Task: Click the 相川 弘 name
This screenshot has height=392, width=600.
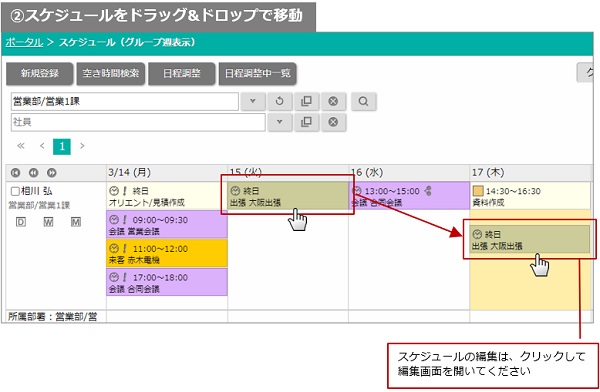Action: click(37, 191)
